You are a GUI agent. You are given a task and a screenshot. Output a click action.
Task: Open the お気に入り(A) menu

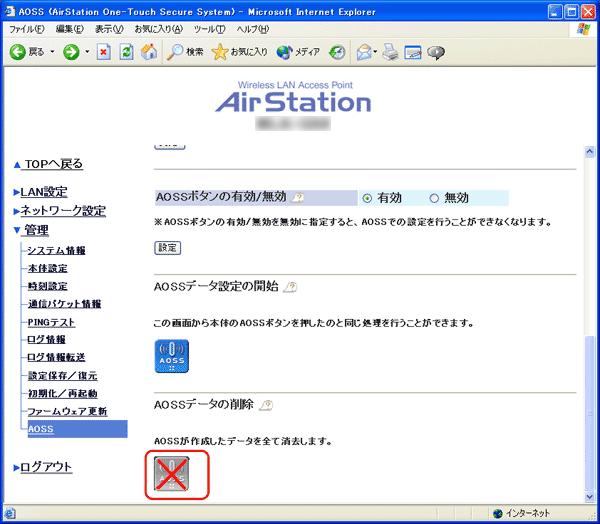158,29
